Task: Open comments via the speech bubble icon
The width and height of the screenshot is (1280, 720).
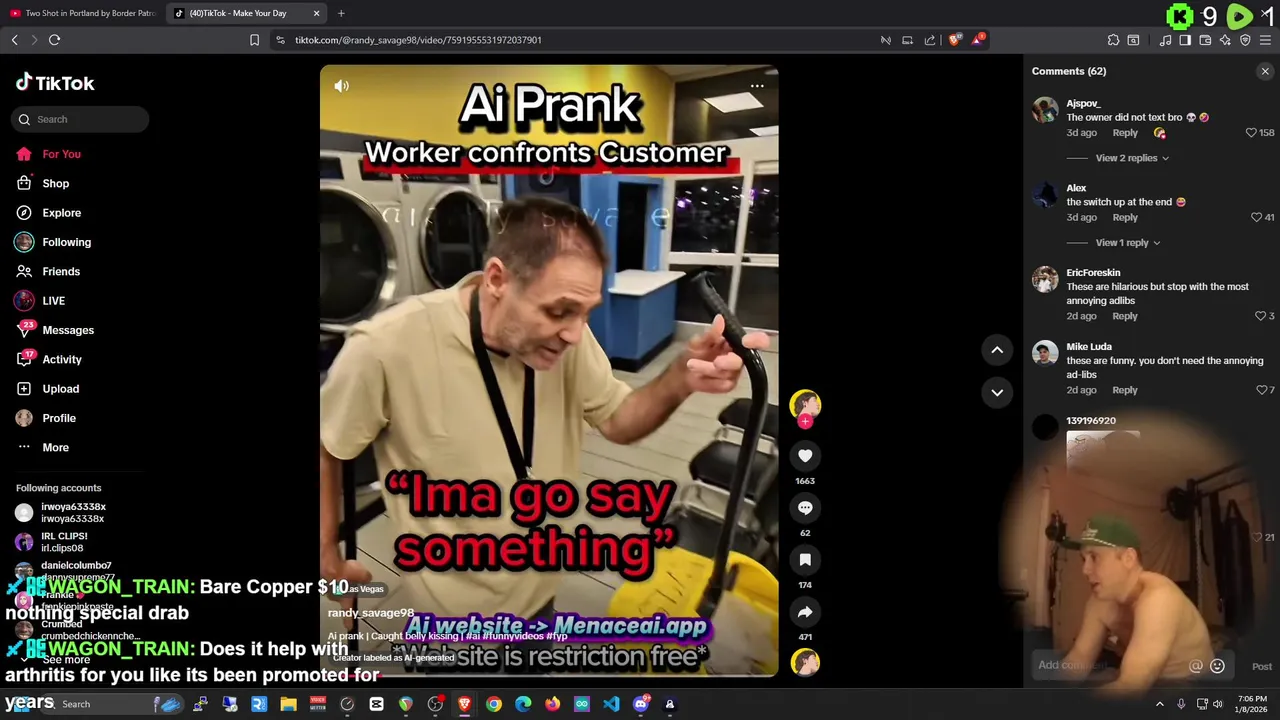Action: pyautogui.click(x=805, y=508)
